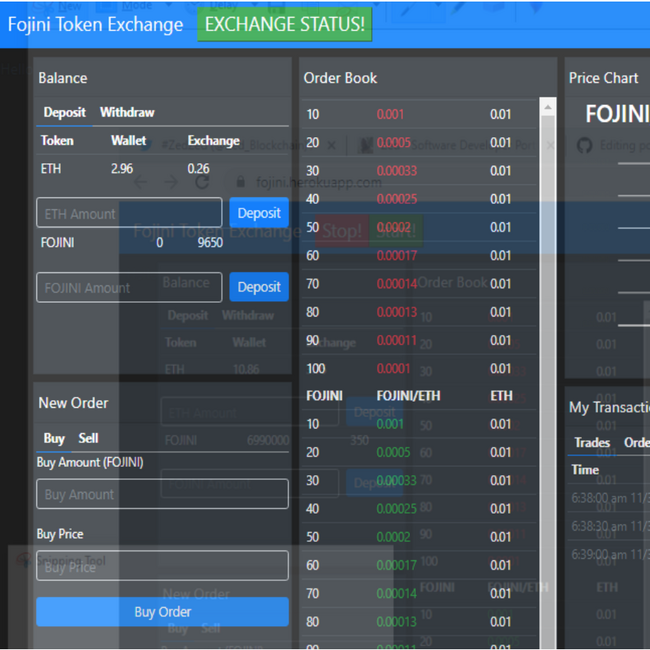Select the Deposit tab in Balance
Image resolution: width=650 pixels, height=650 pixels.
click(64, 112)
